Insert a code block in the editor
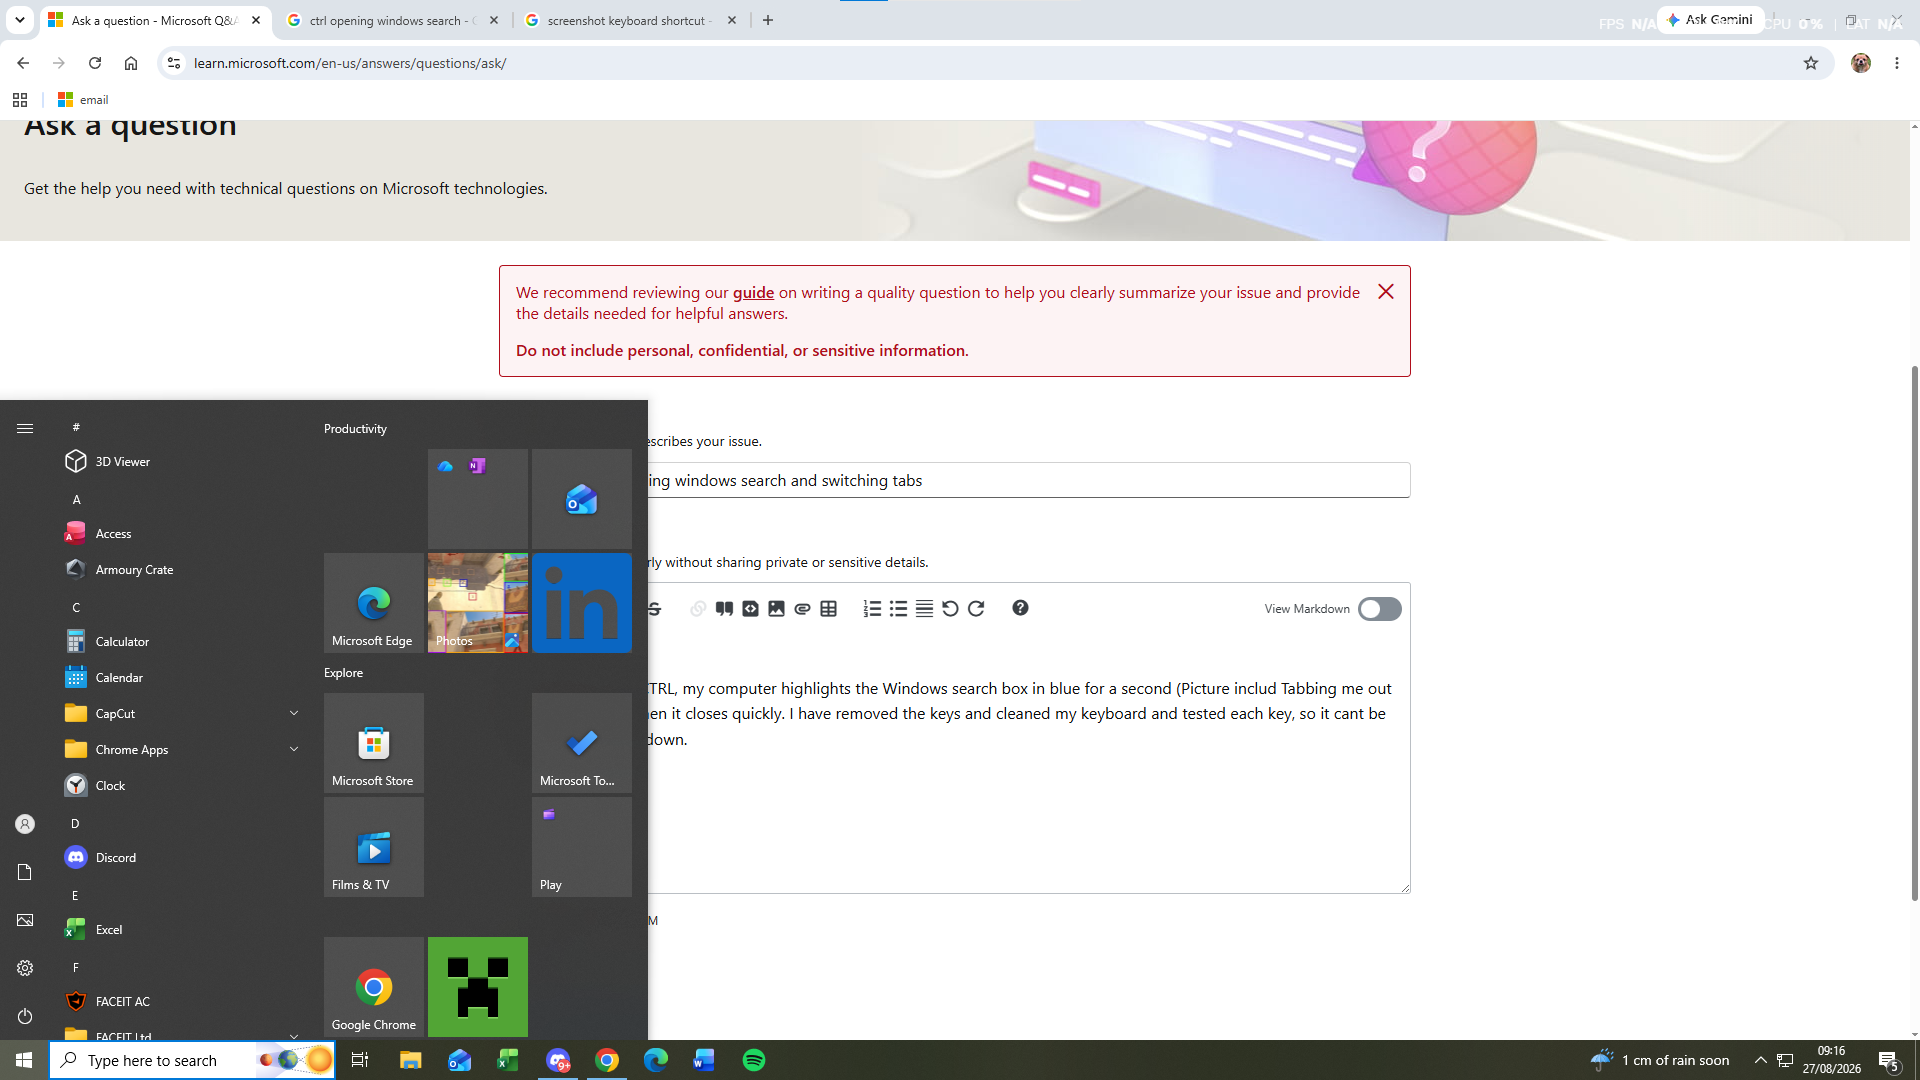Viewport: 1920px width, 1080px height. [750, 609]
